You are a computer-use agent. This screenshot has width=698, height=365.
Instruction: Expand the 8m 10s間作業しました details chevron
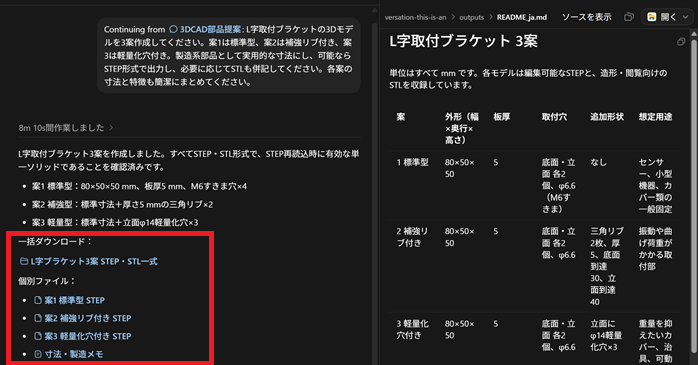click(x=111, y=128)
